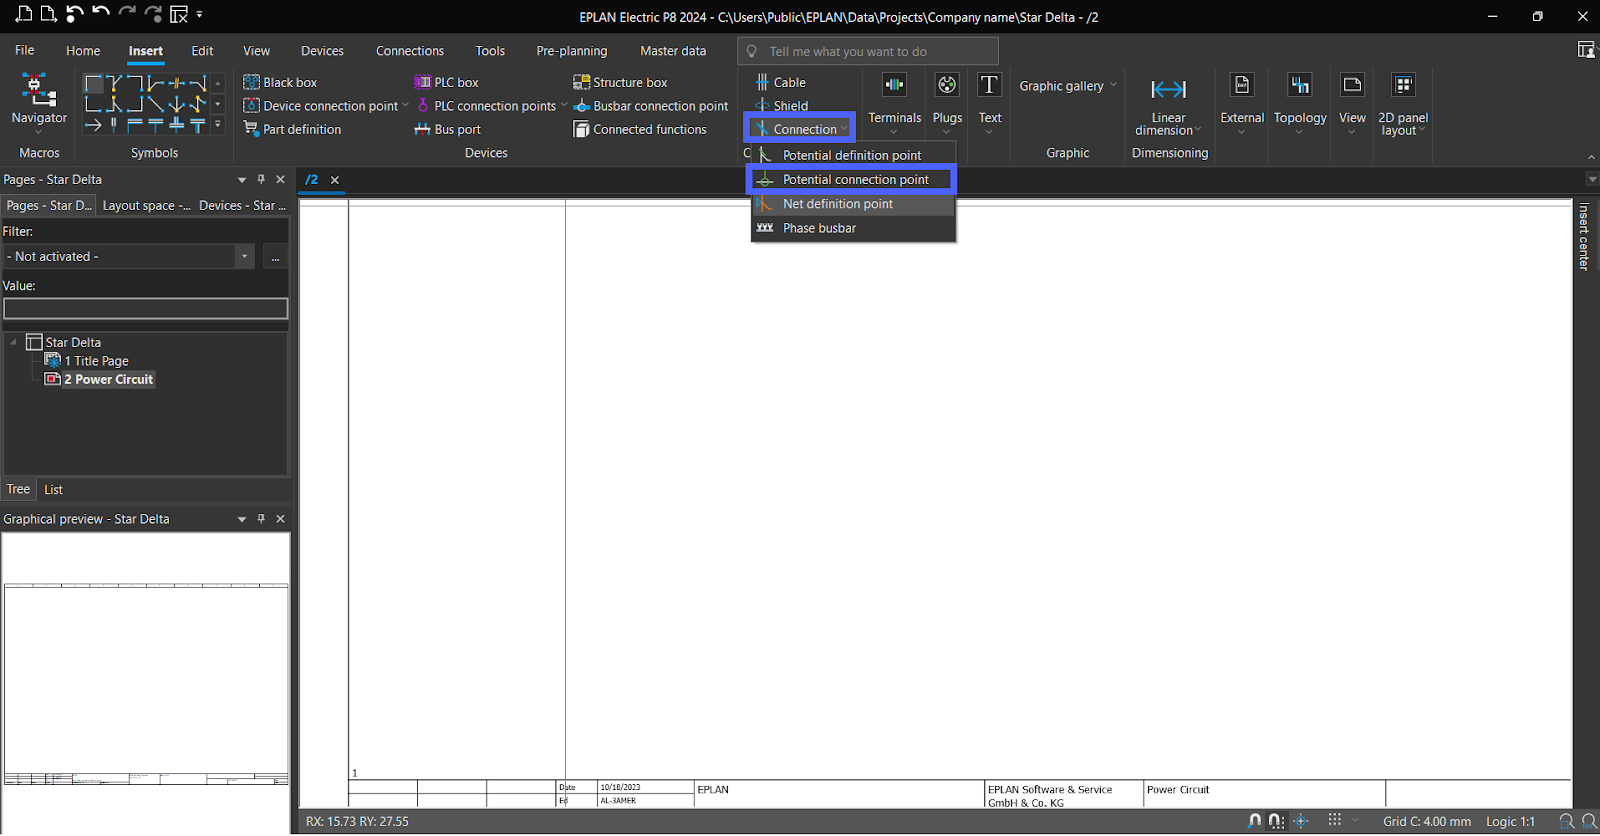This screenshot has height=836, width=1600.
Task: Open the Terminals tool
Action: 894,102
